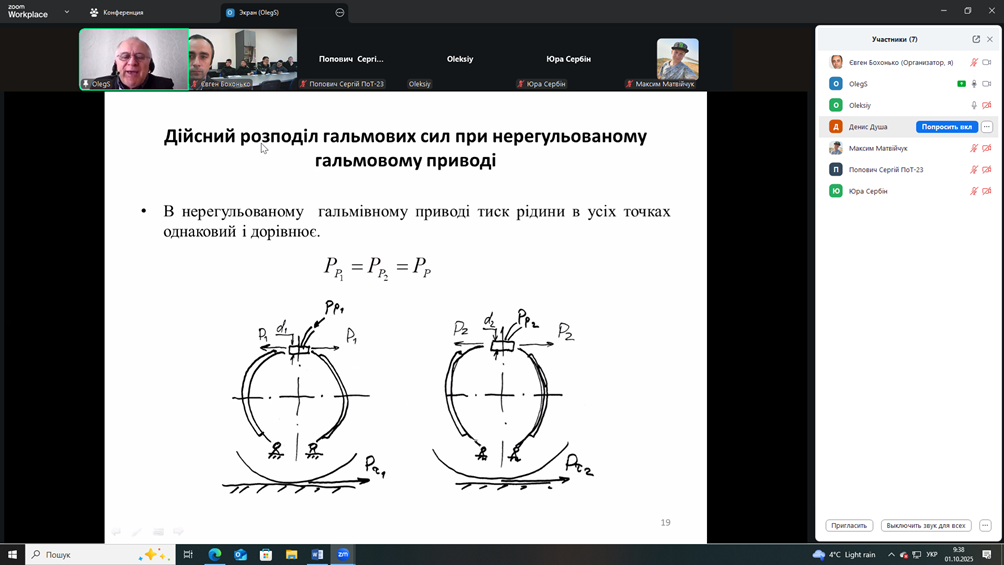This screenshot has height=565, width=1004.
Task: Show hidden system tray icons
Action: pos(891,554)
